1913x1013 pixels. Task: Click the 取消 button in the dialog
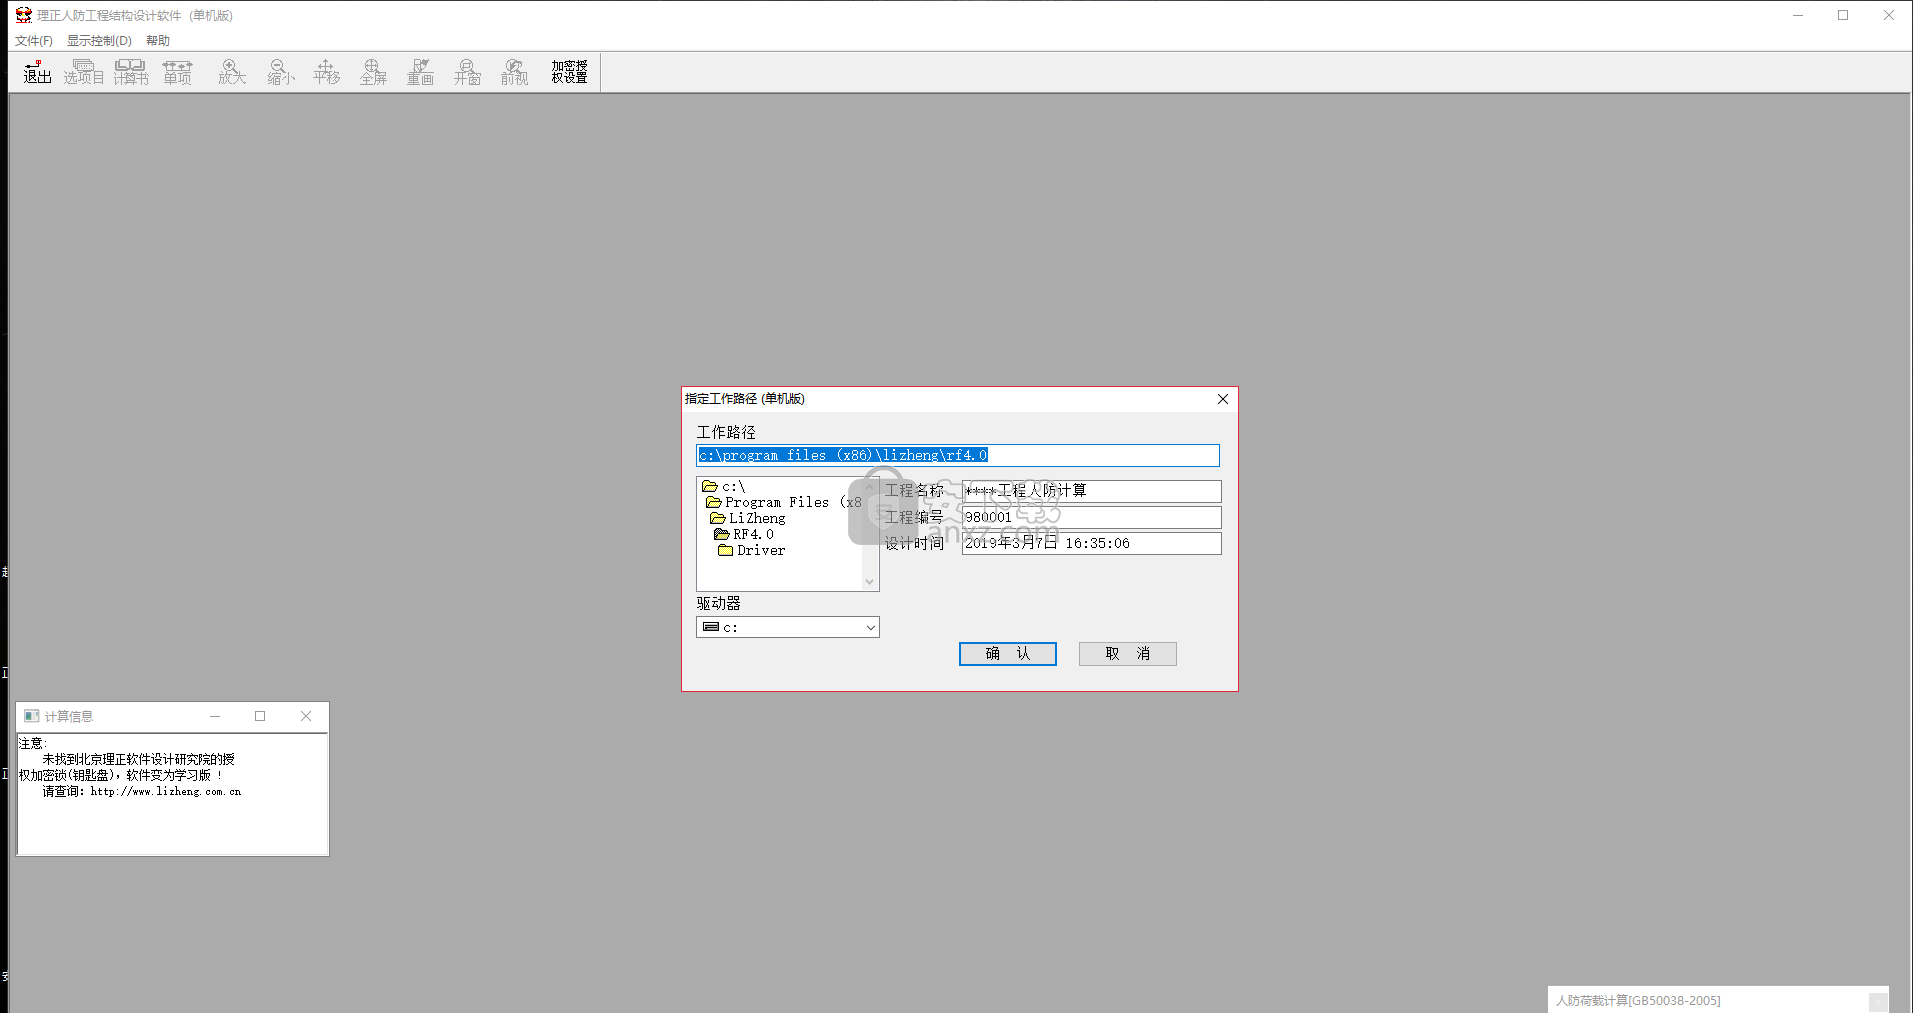coord(1127,654)
